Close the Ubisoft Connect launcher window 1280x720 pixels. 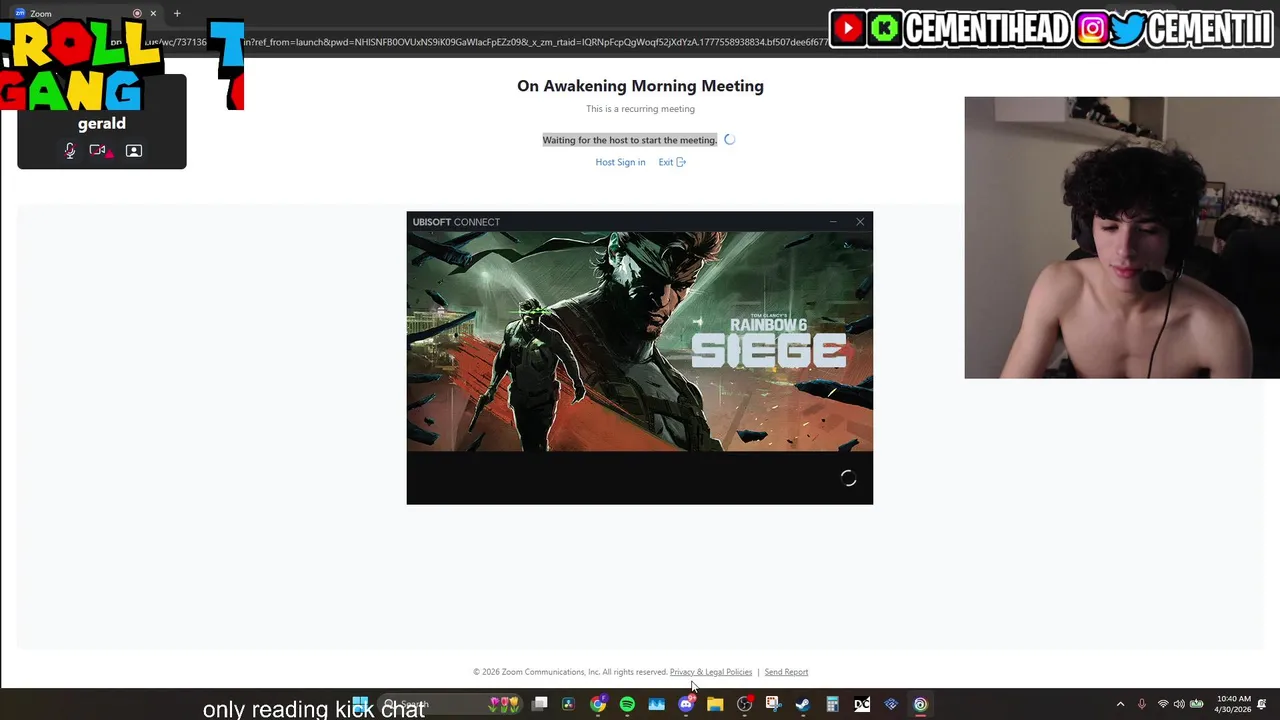pos(860,222)
